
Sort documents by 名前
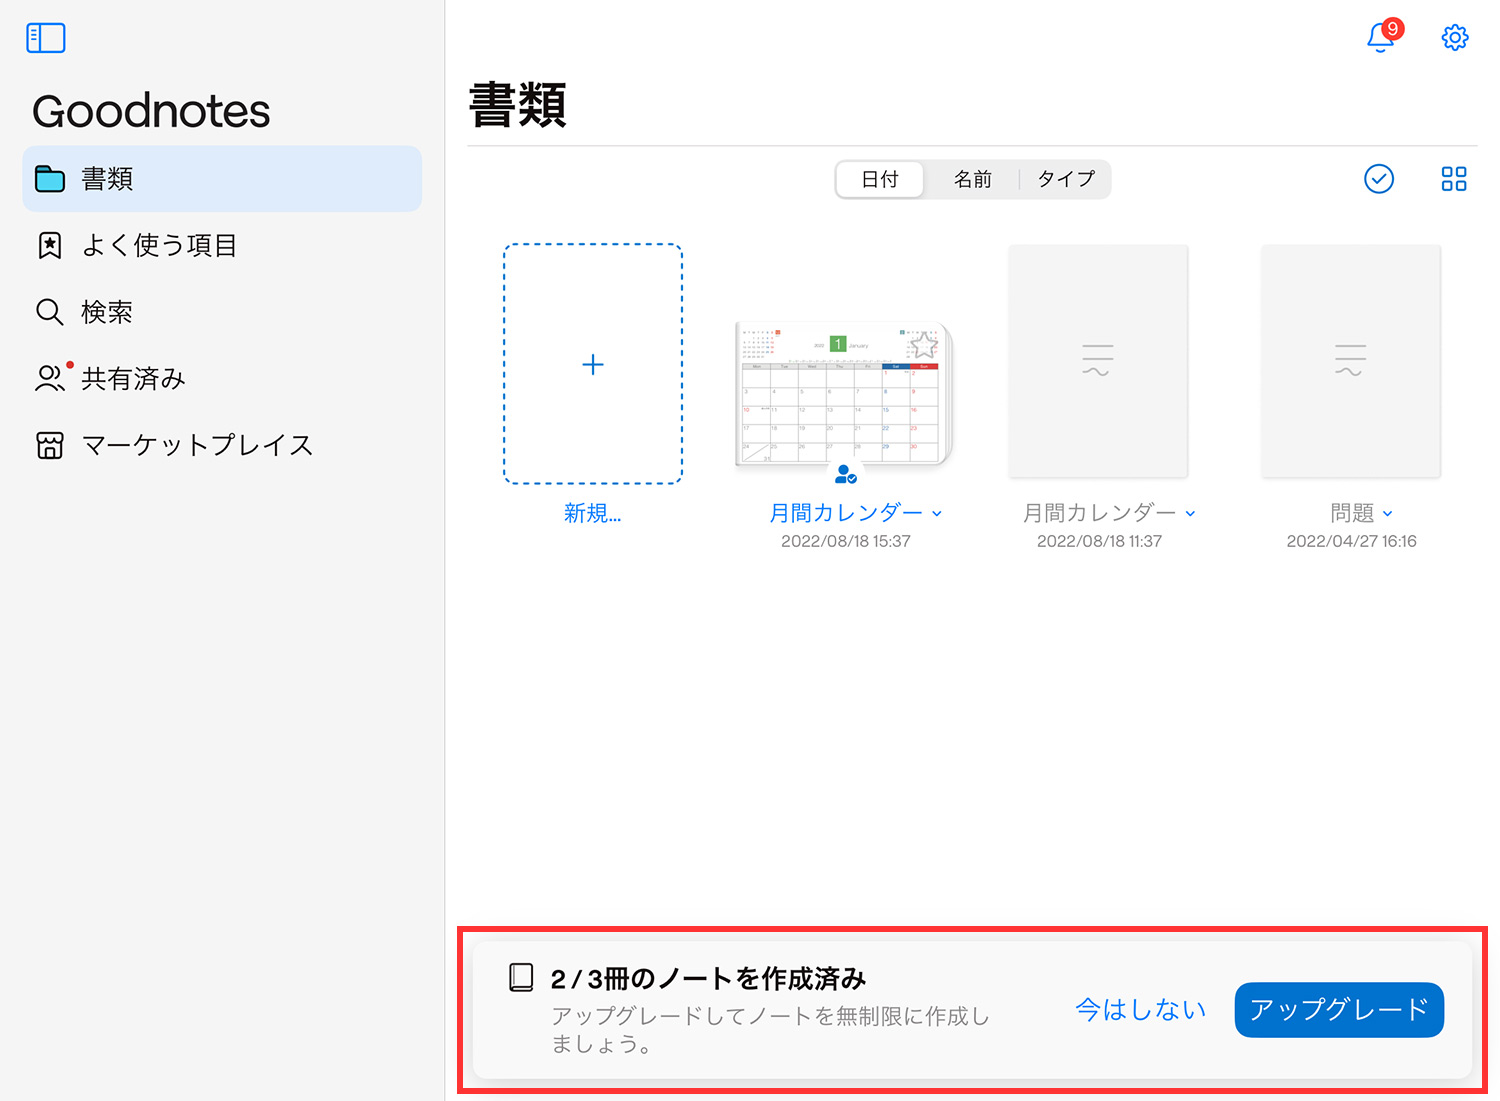click(x=972, y=180)
